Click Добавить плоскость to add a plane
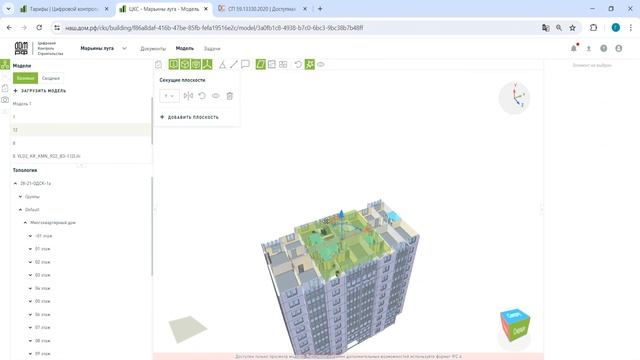The height and width of the screenshot is (360, 640). 189,117
